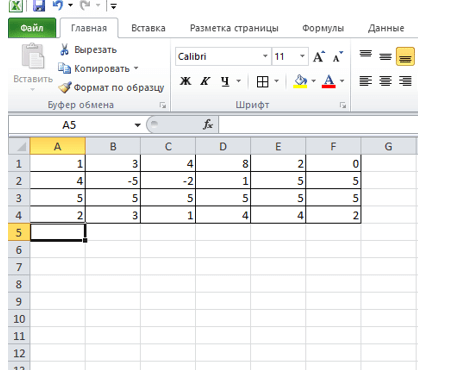This screenshot has width=449, height=385.
Task: Click the Select All corner triangle
Action: pos(19,146)
